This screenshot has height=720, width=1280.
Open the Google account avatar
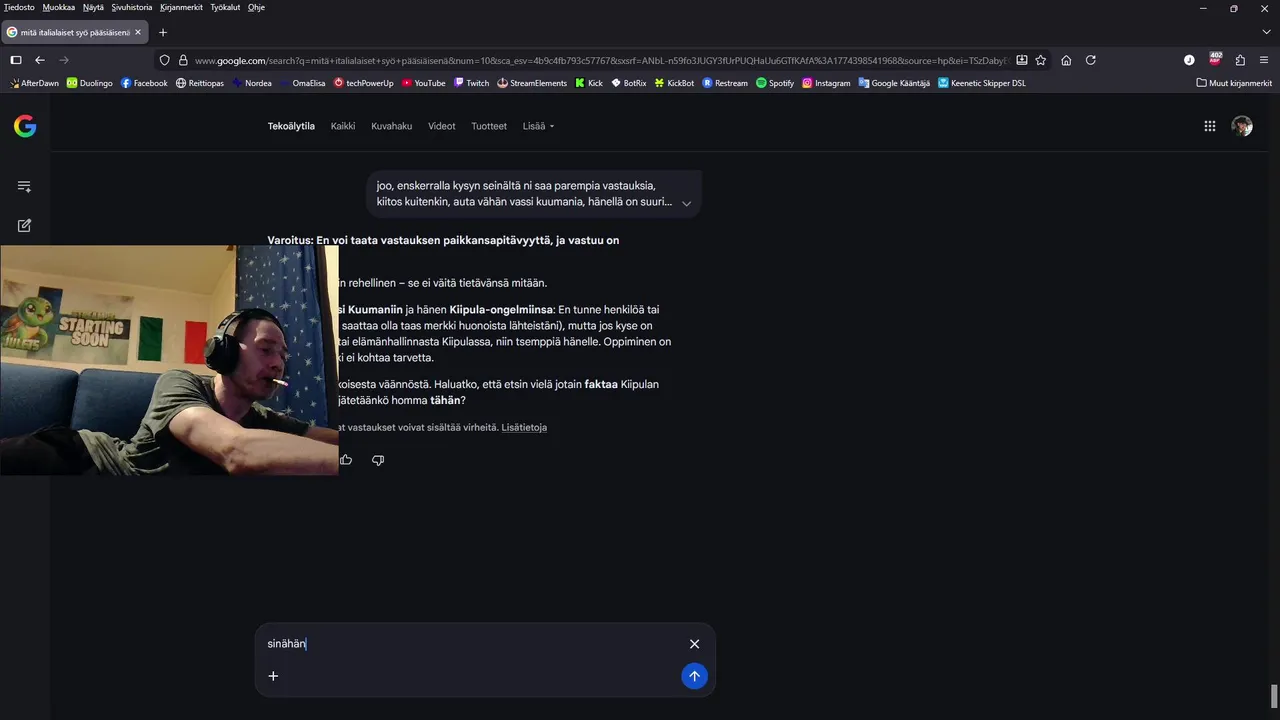click(1242, 126)
